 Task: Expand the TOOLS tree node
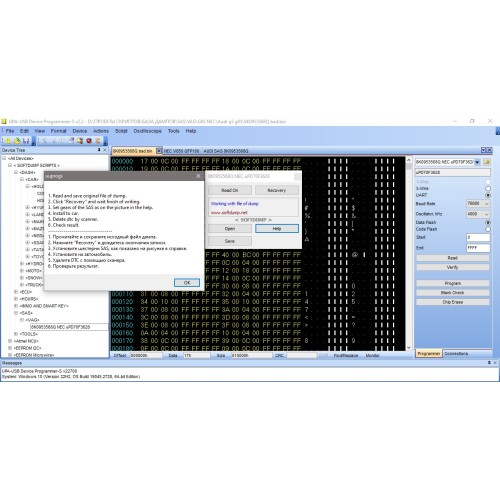click(16, 334)
